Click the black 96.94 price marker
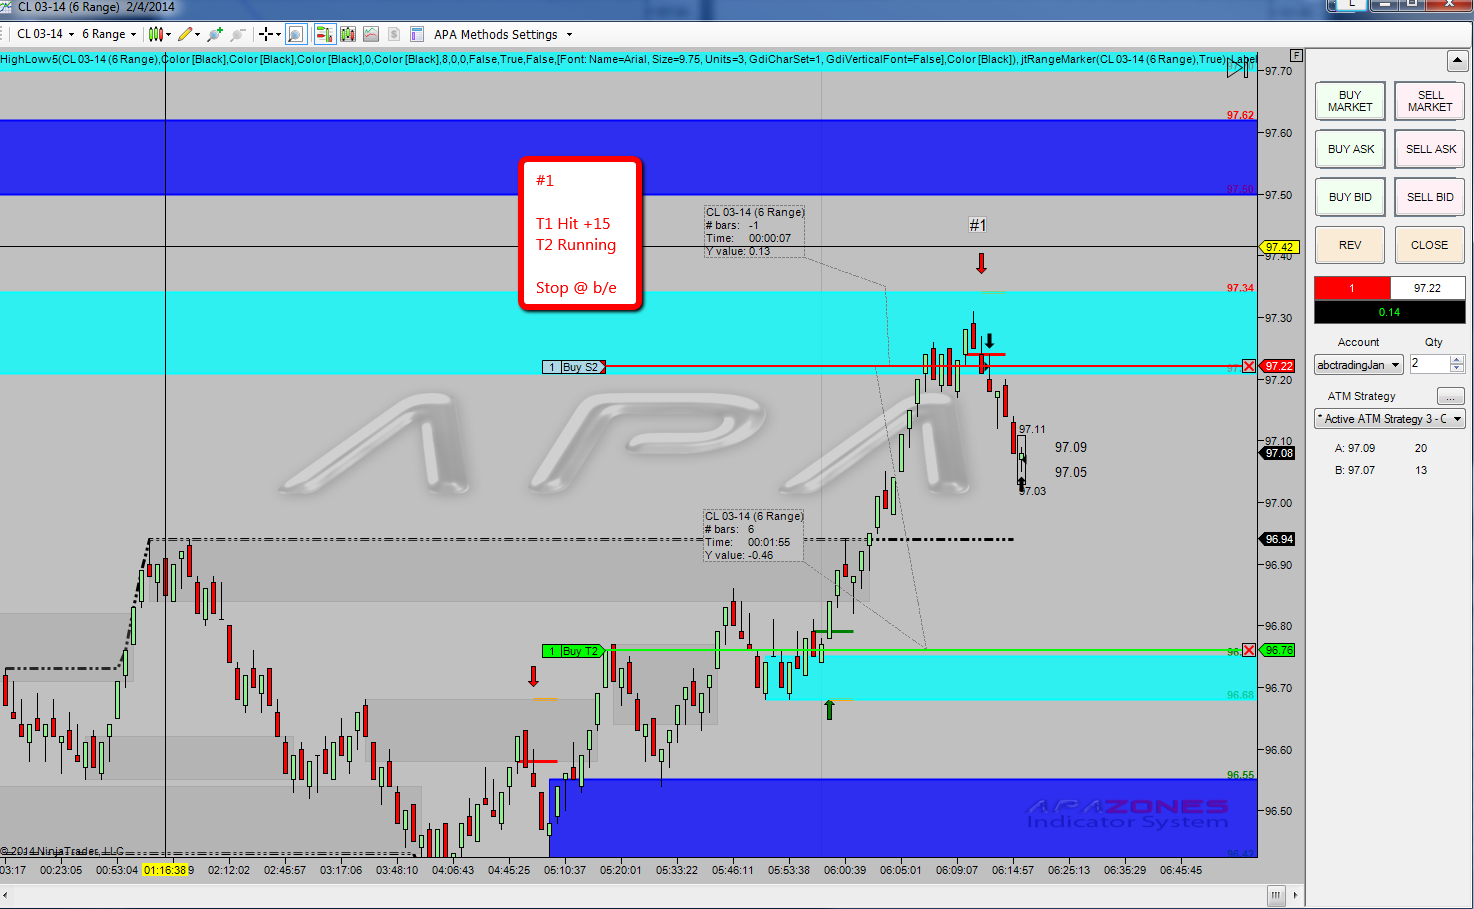 tap(1279, 539)
